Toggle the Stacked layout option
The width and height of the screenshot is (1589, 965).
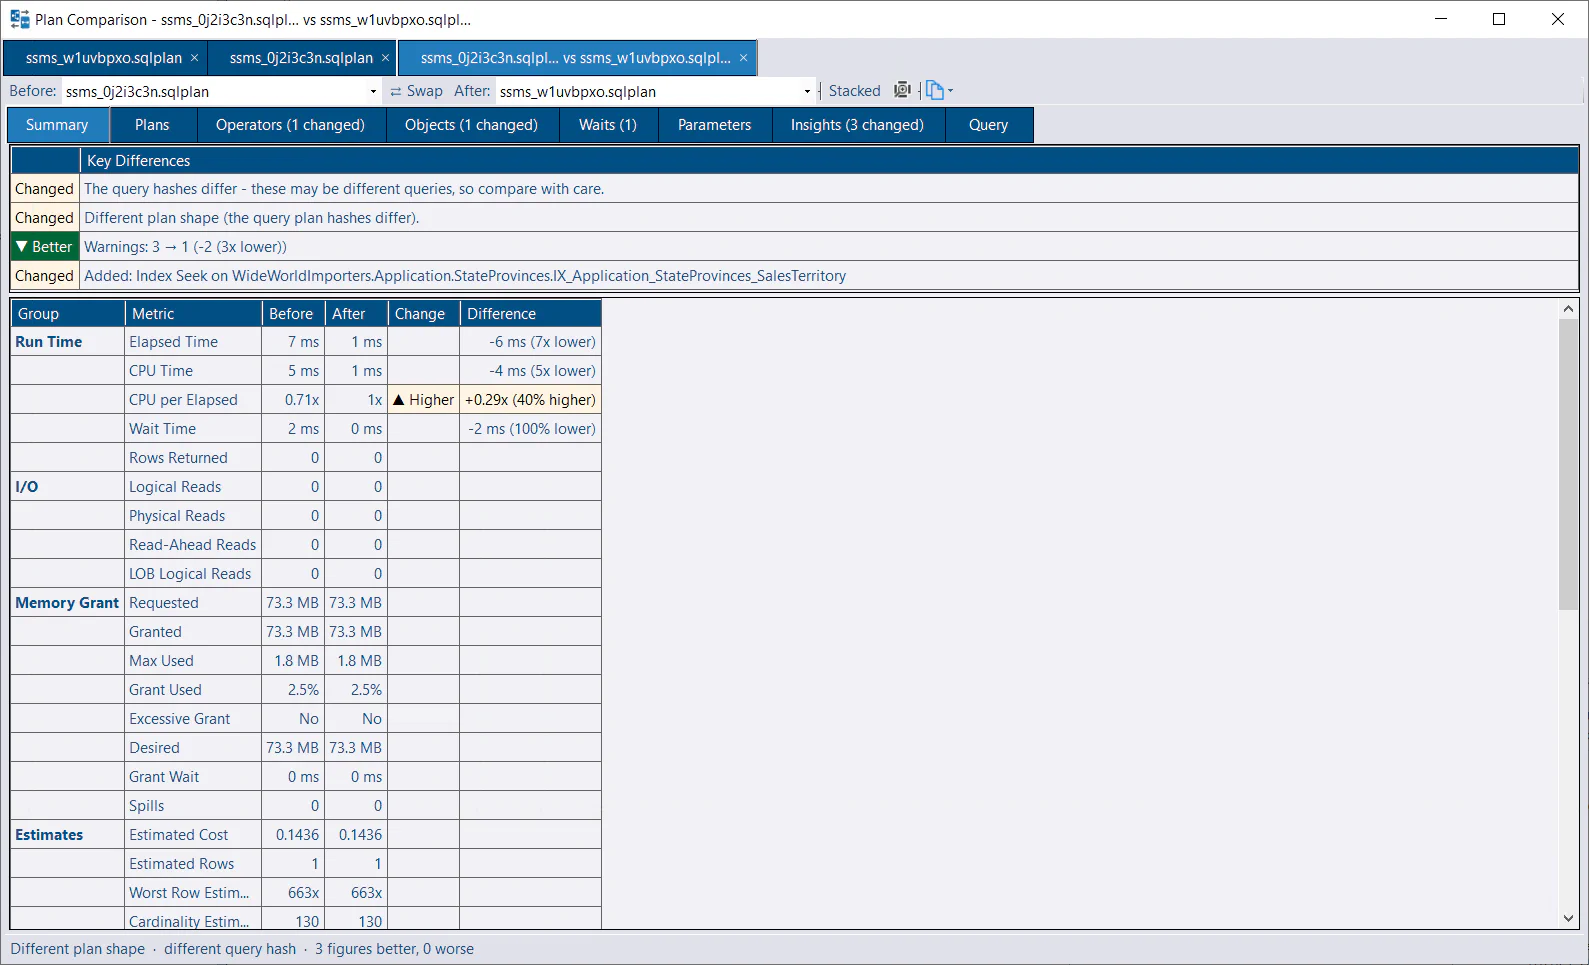[x=854, y=91]
